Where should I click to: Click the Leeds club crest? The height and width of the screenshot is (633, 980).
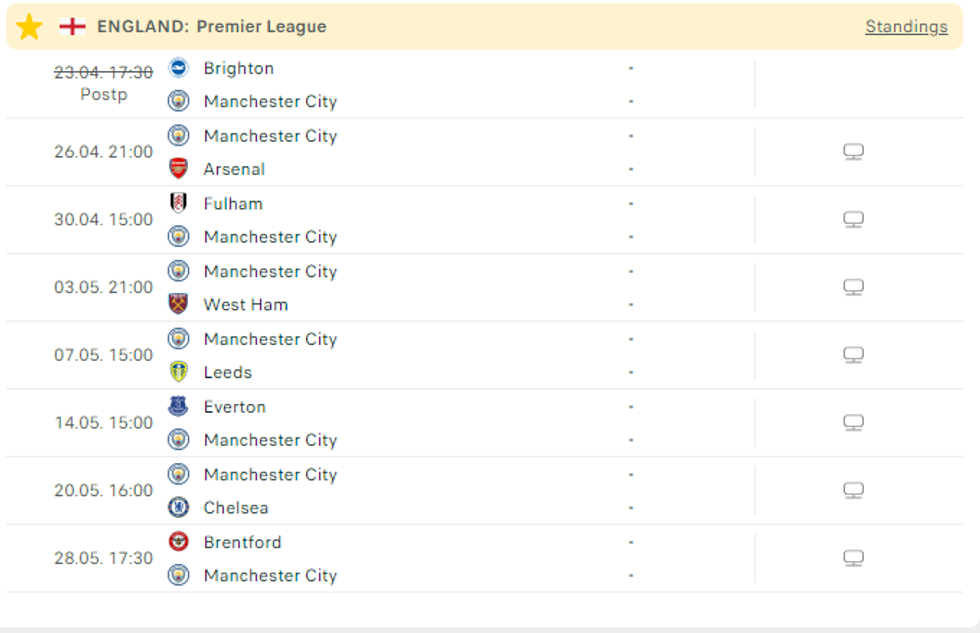pyautogui.click(x=178, y=372)
